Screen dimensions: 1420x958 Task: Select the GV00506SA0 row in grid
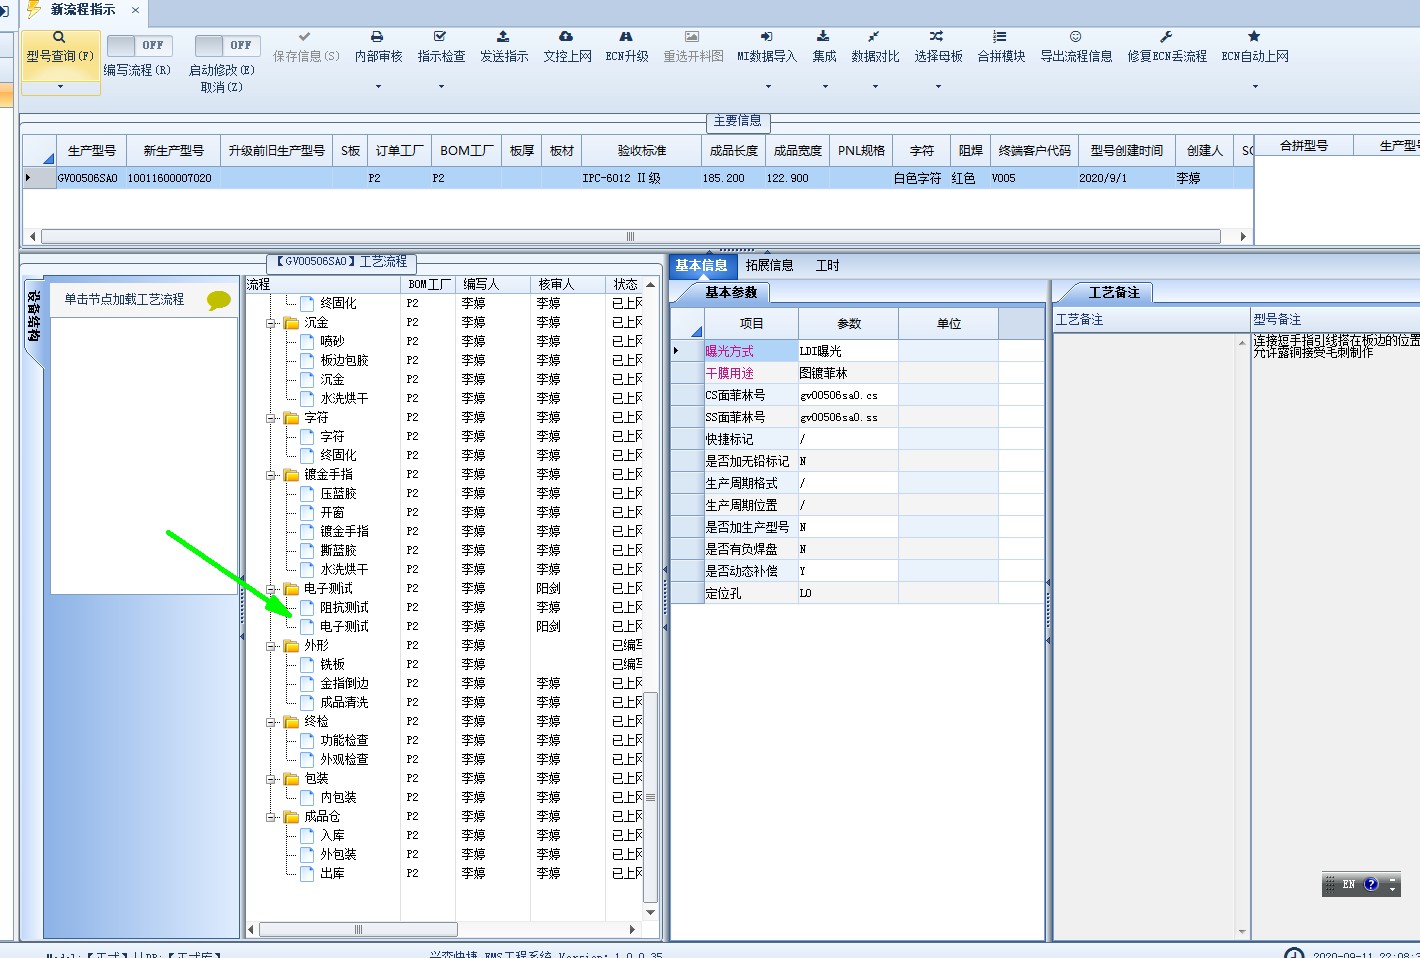coord(638,179)
